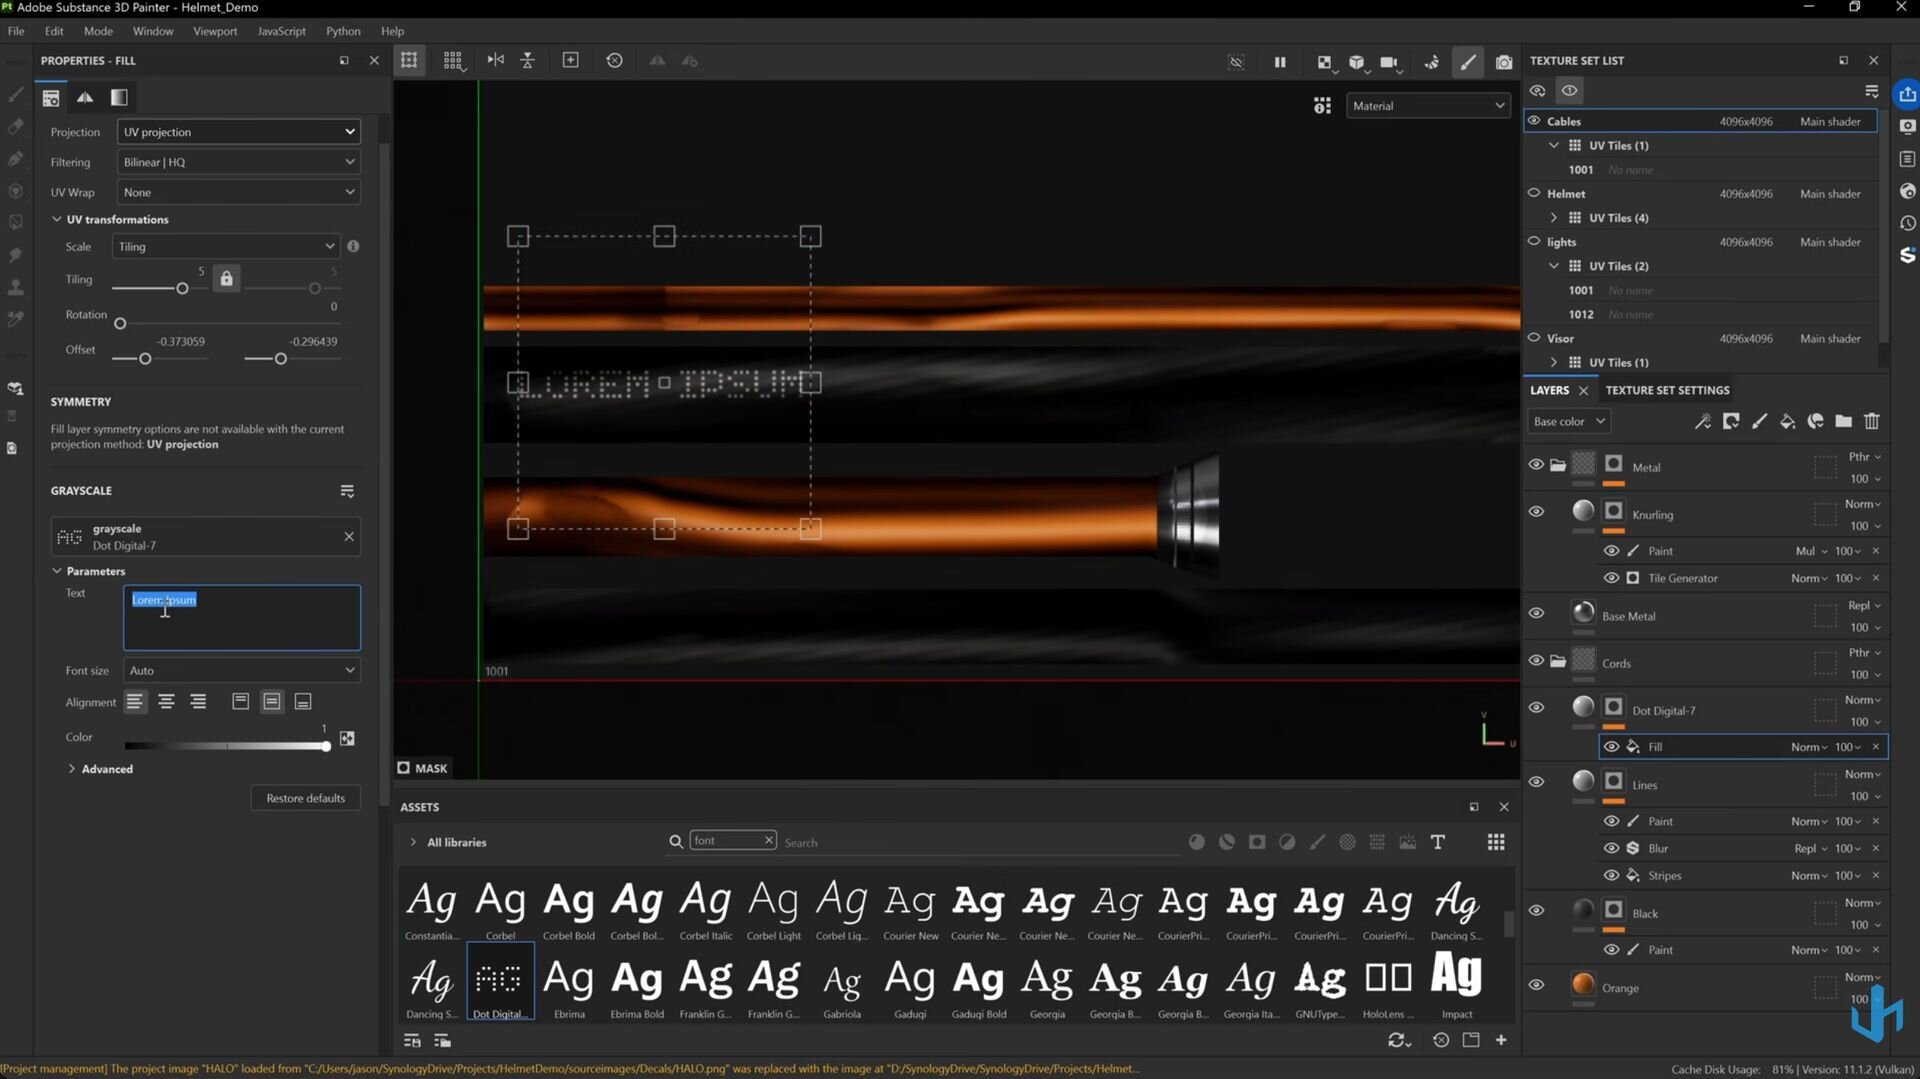1920x1079 pixels.
Task: Click the Restore defaults button
Action: pos(305,798)
